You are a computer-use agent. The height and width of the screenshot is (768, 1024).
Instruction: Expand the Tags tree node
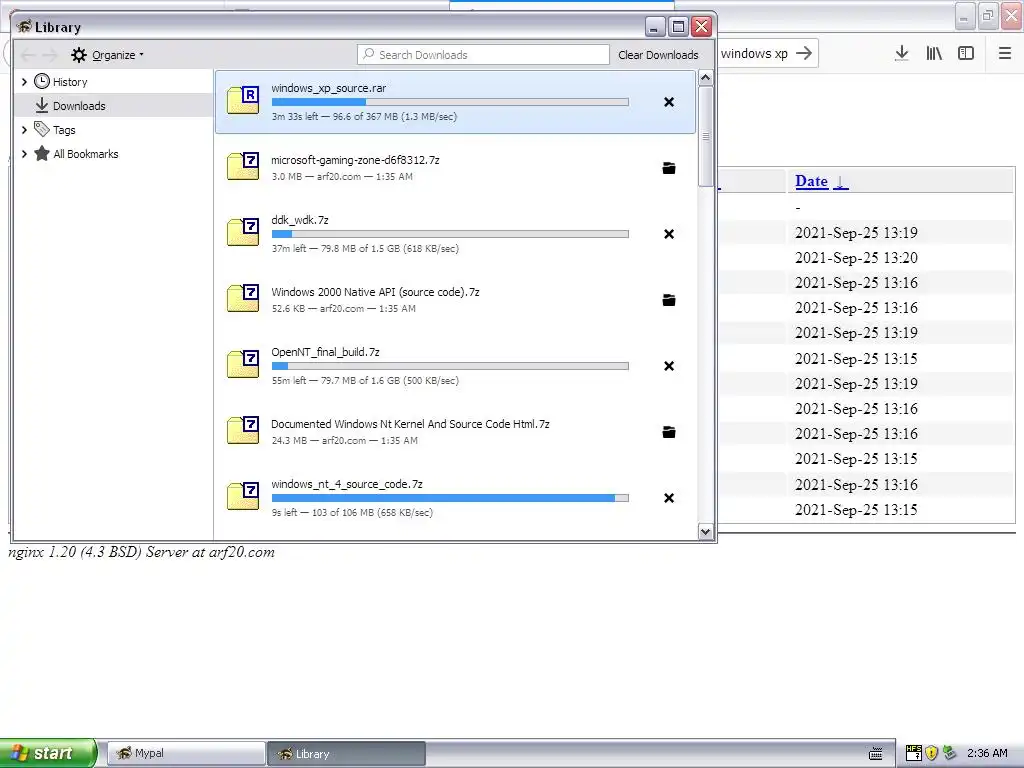pos(24,130)
